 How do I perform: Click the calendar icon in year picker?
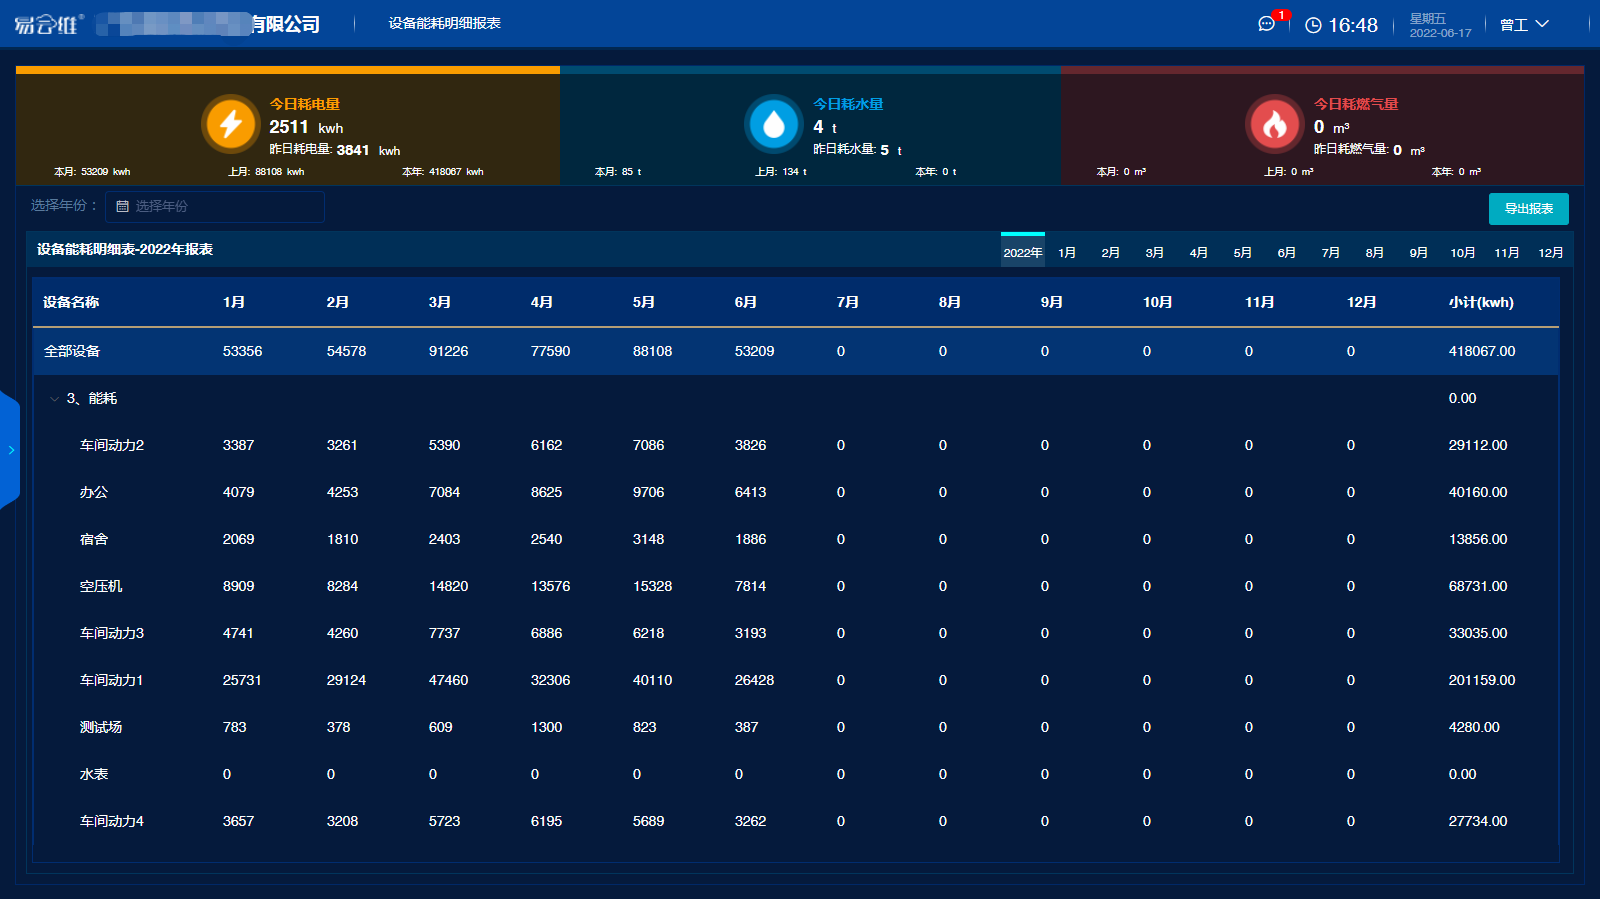coord(123,206)
